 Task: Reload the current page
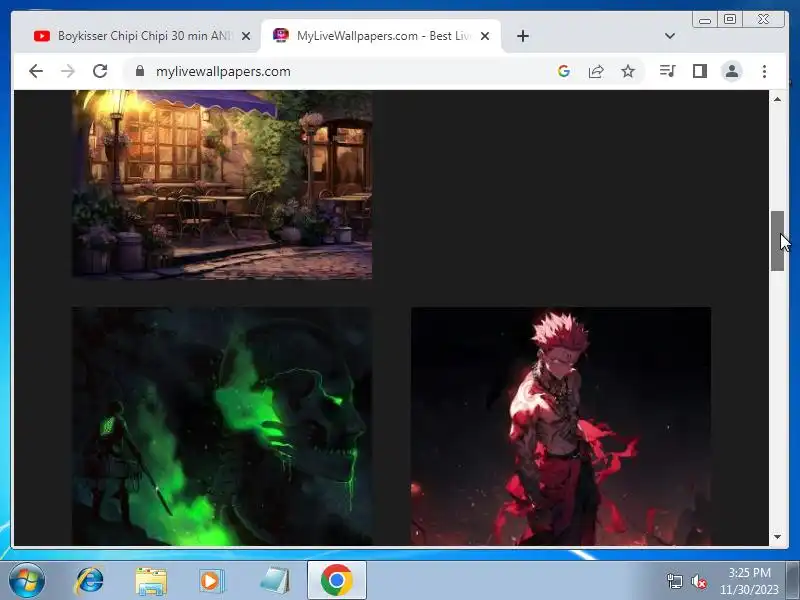(x=100, y=71)
